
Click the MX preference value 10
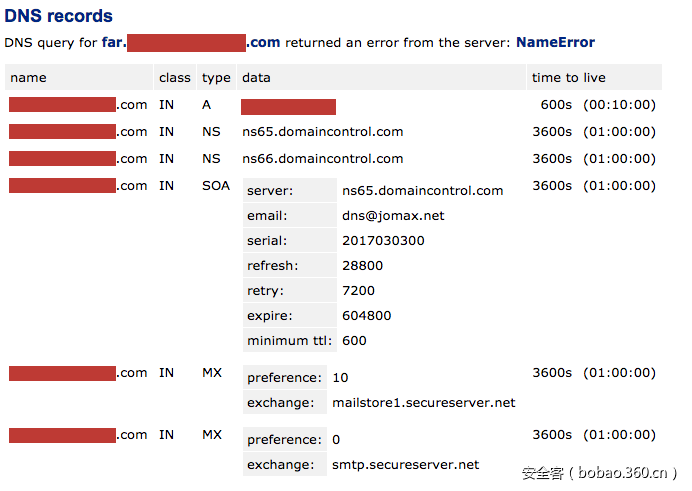pyautogui.click(x=340, y=378)
